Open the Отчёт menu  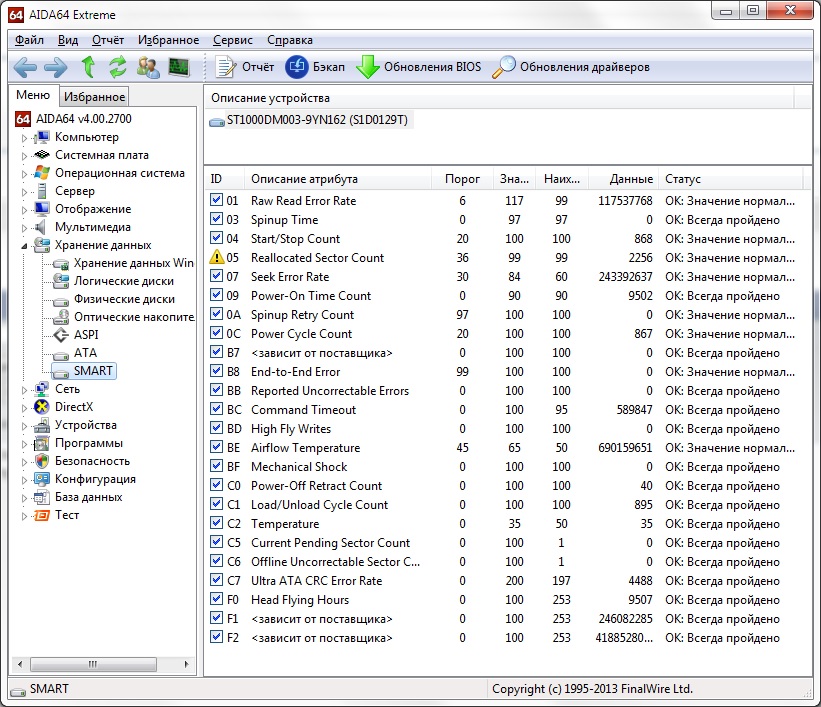108,40
